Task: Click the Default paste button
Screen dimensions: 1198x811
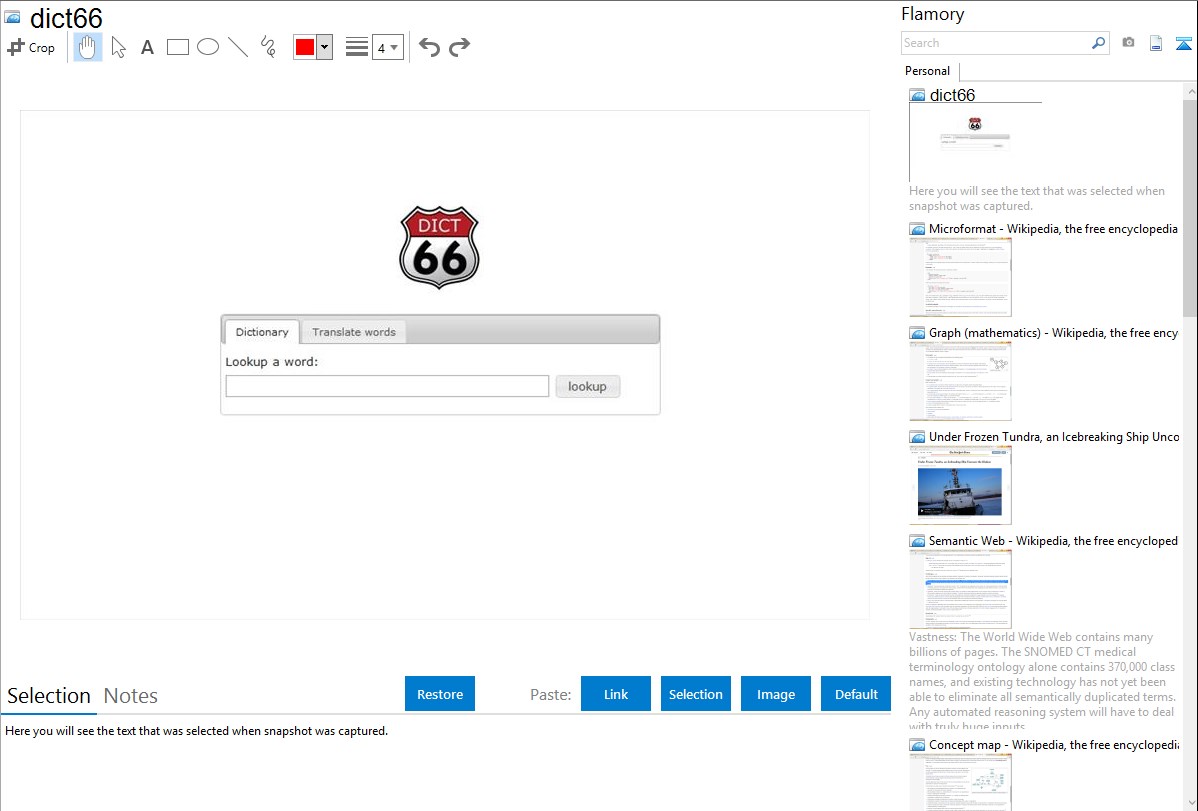Action: 856,694
